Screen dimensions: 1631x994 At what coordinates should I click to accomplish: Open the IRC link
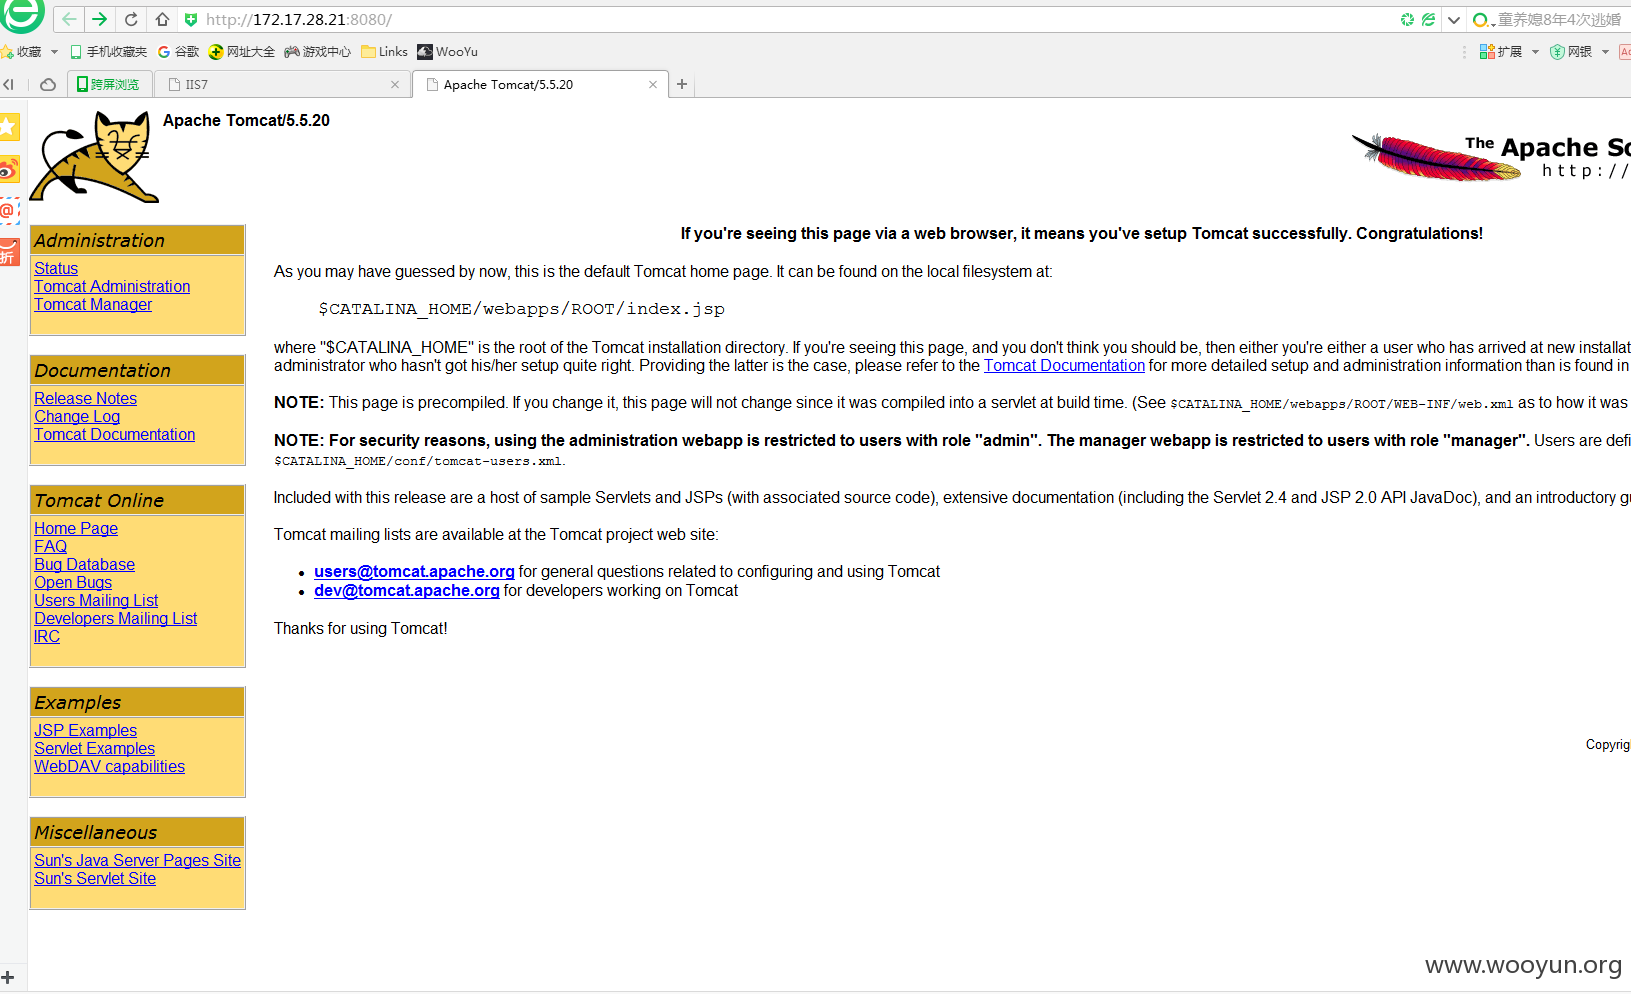pos(47,636)
